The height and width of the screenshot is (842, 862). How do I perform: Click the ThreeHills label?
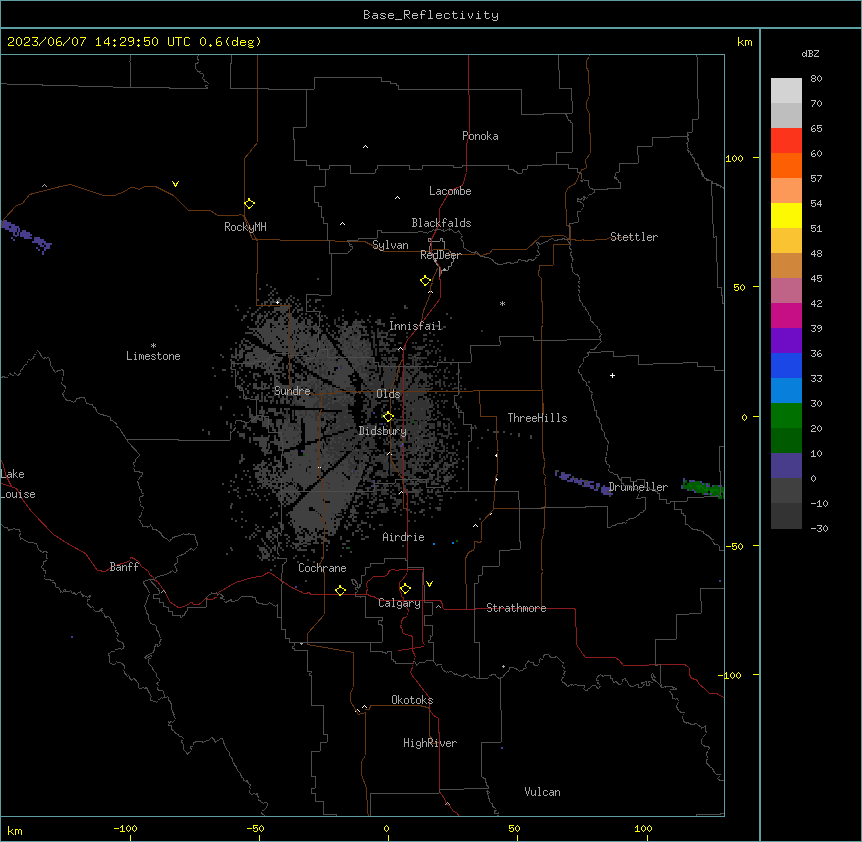(x=537, y=418)
